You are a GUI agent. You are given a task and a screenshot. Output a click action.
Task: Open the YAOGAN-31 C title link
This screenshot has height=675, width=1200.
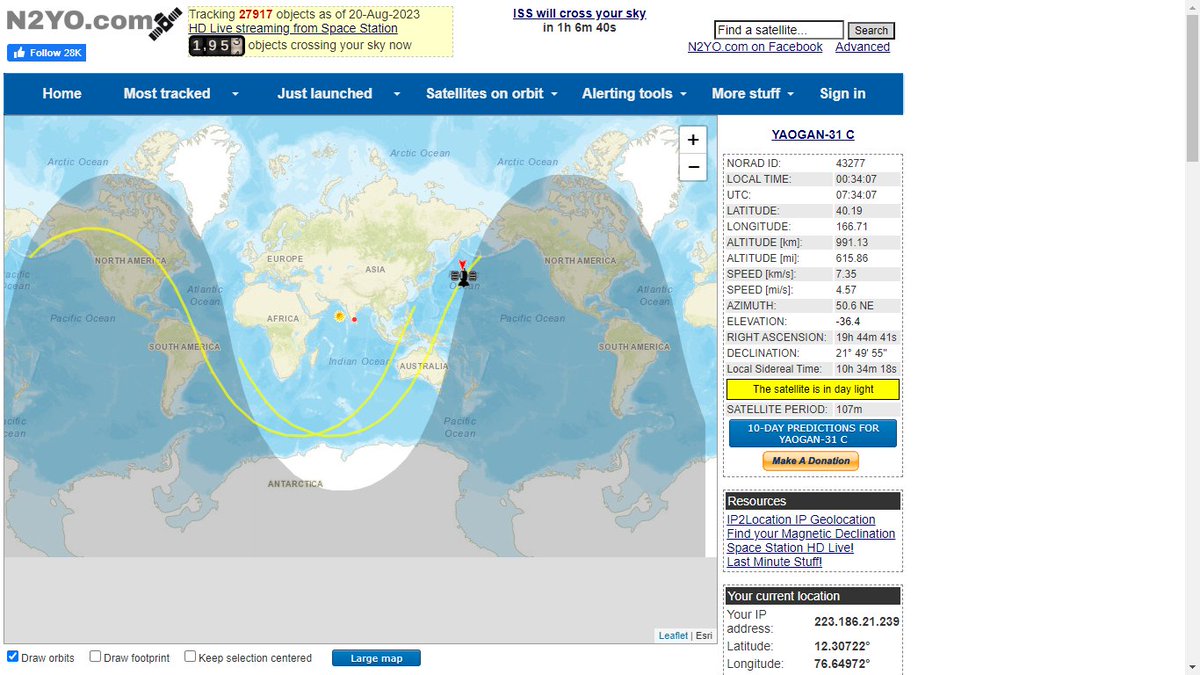813,134
